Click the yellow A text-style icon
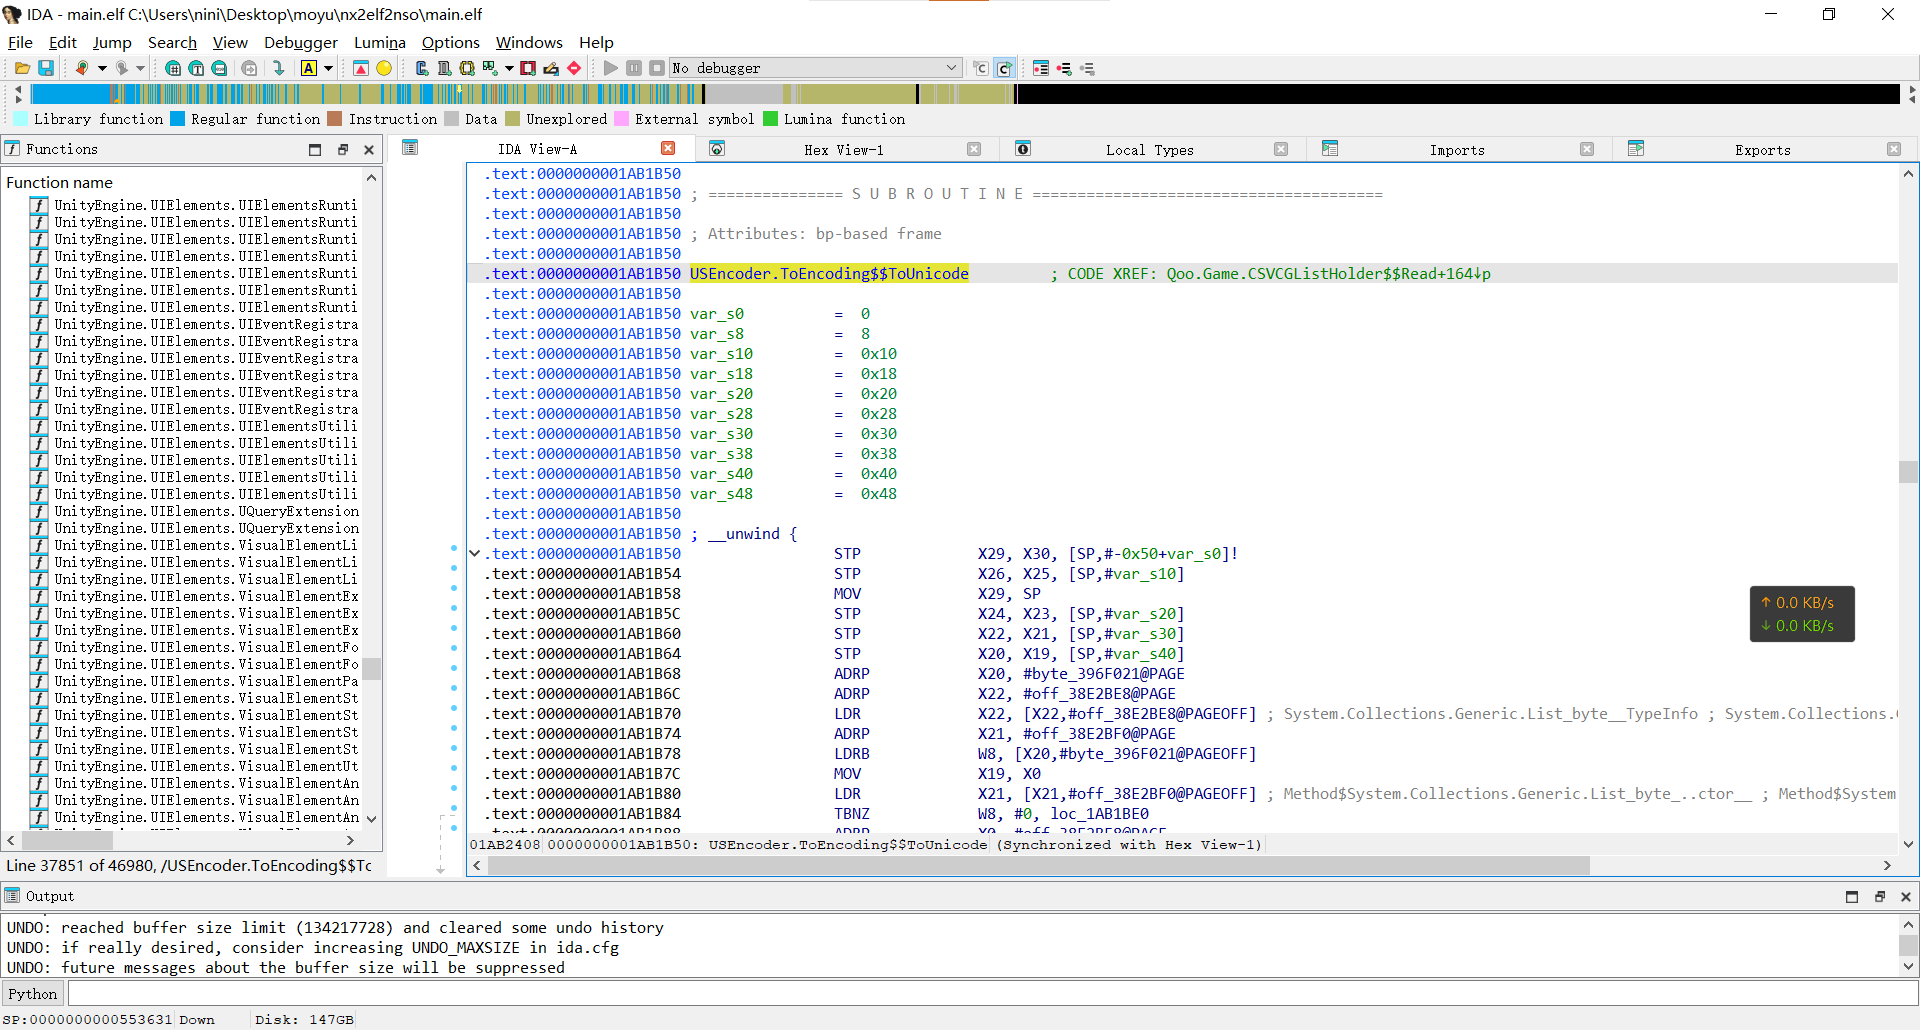The image size is (1920, 1030). [x=309, y=68]
